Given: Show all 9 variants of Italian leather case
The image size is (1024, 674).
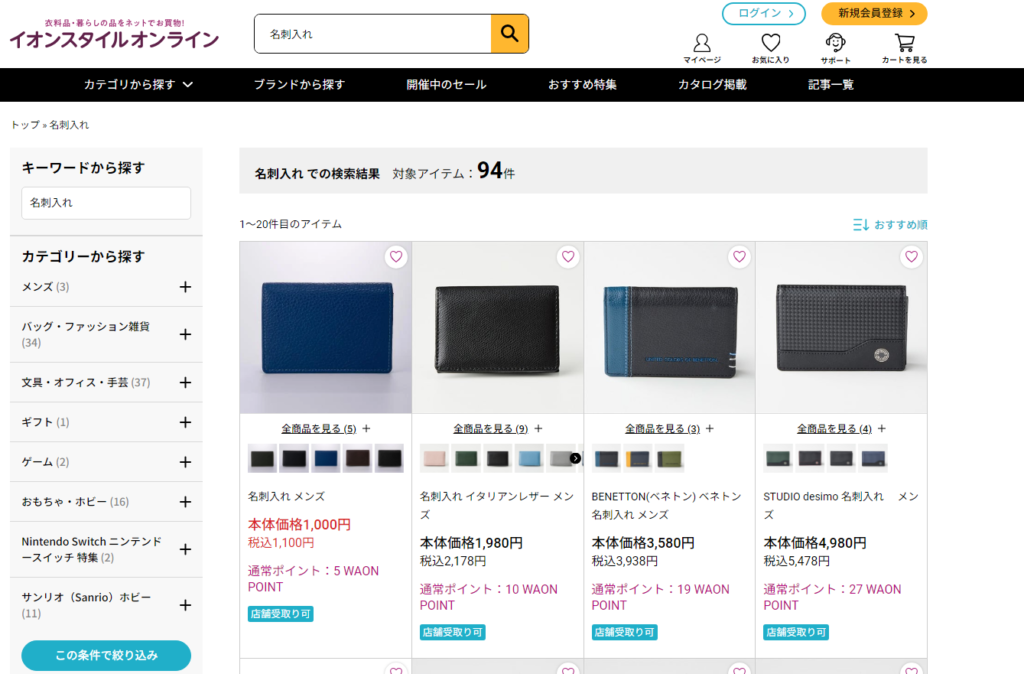Looking at the screenshot, I should [x=490, y=428].
